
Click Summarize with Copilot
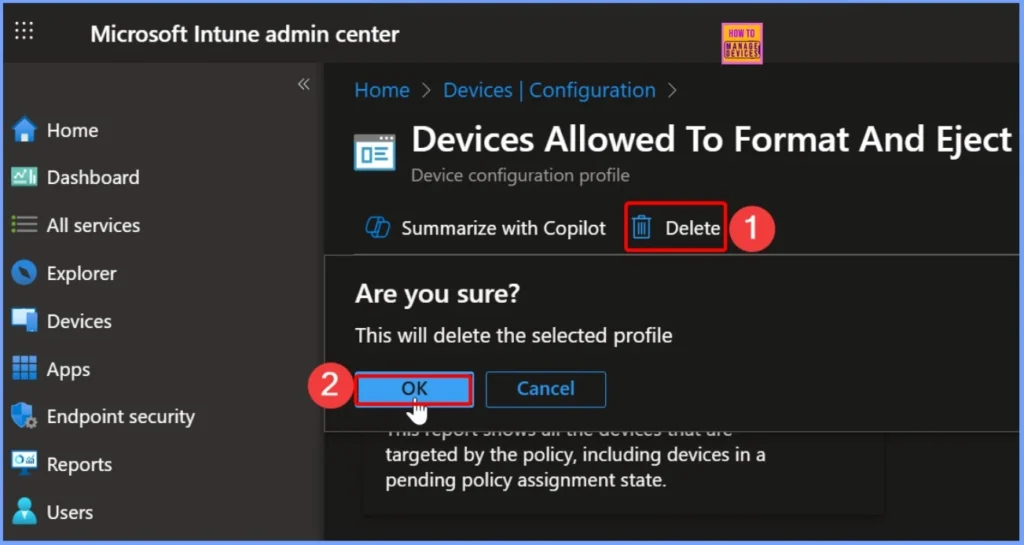pyautogui.click(x=487, y=228)
